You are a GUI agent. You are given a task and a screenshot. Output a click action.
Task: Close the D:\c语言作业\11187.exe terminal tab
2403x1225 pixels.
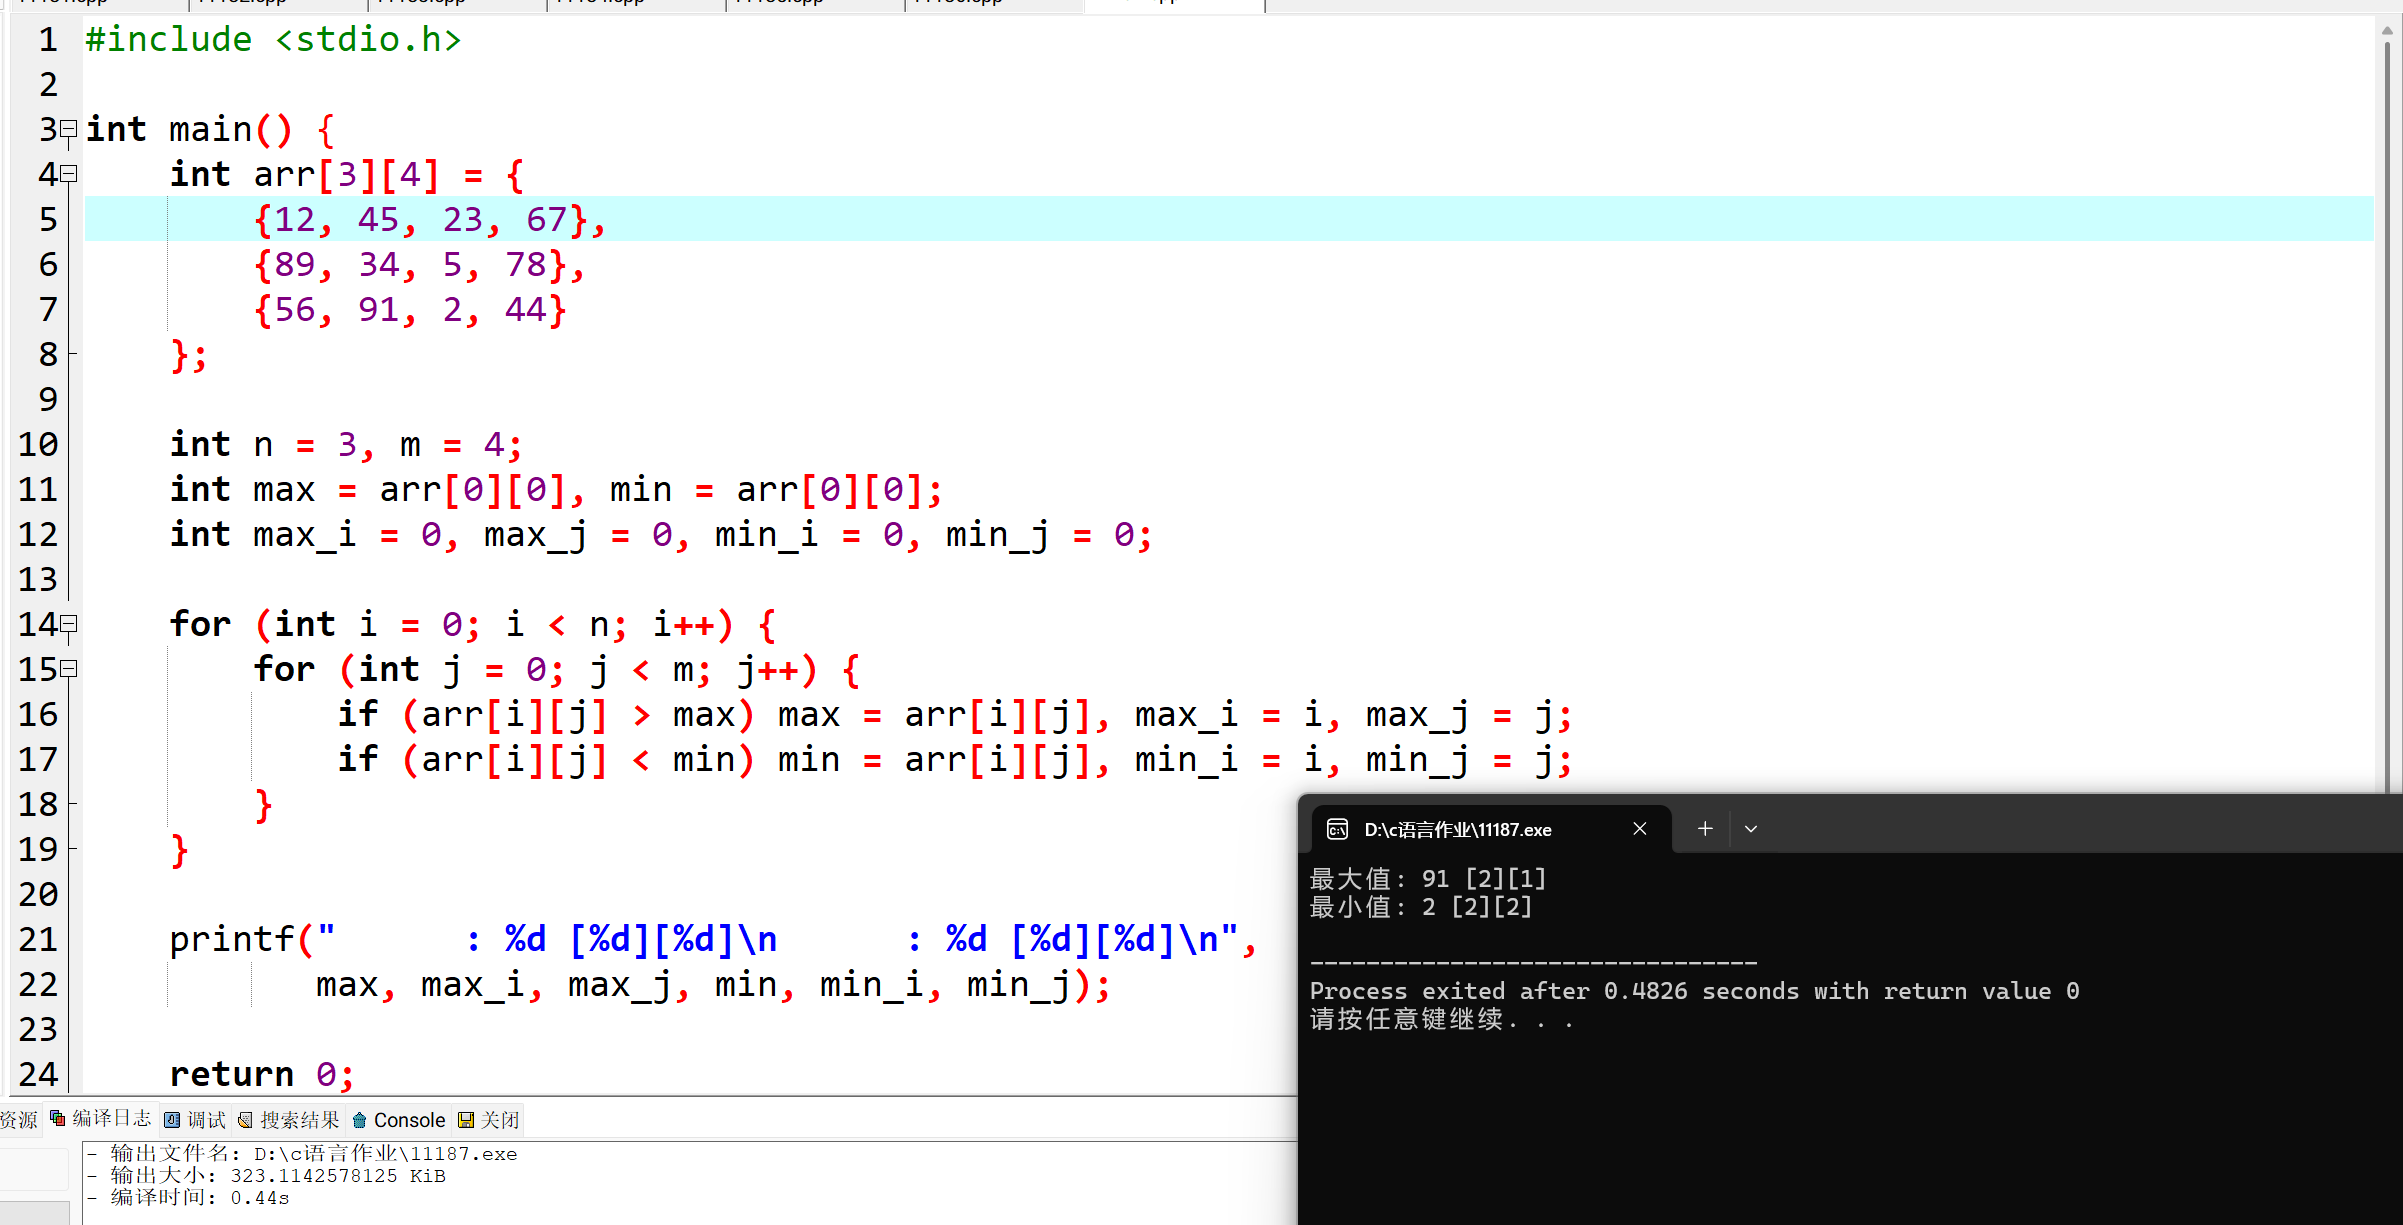click(1640, 829)
